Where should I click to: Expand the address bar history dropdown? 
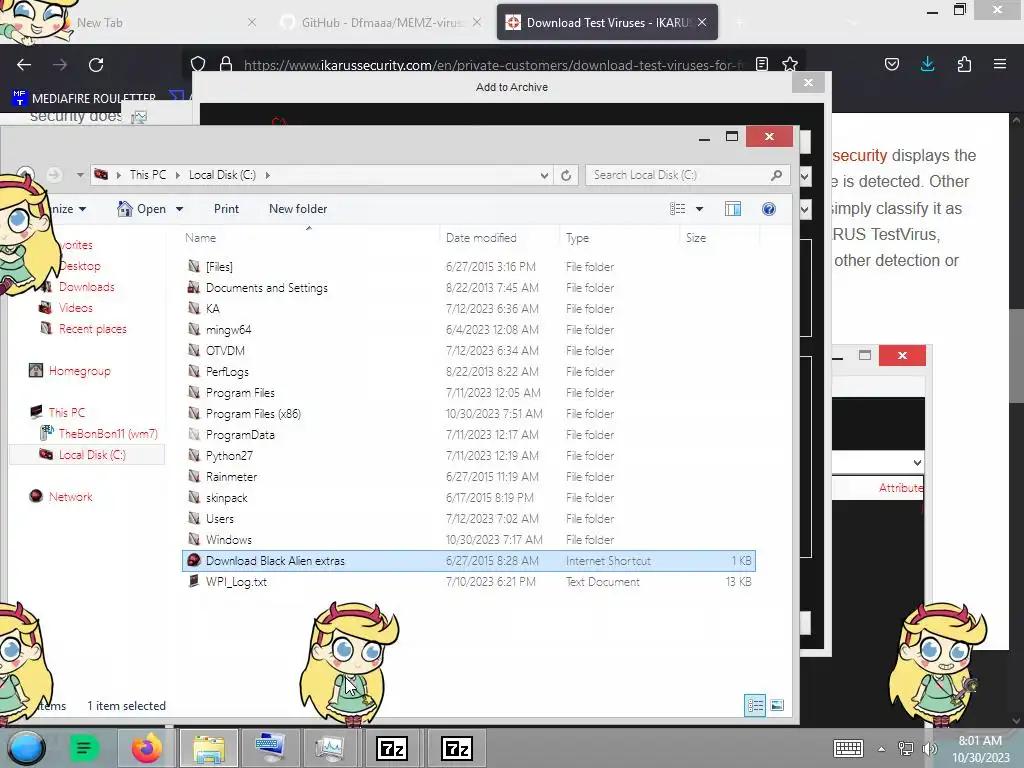click(544, 175)
